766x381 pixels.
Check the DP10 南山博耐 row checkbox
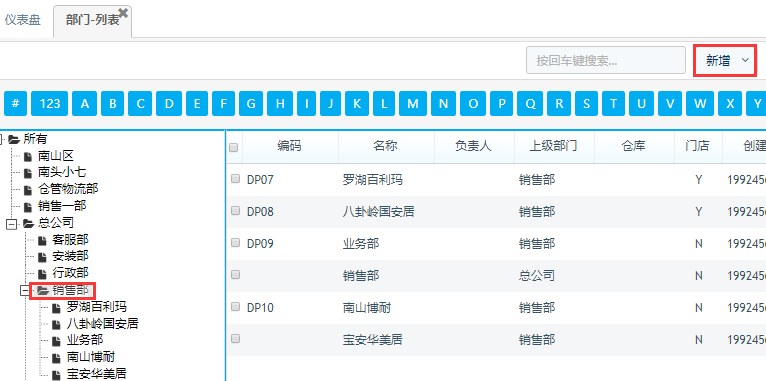(235, 306)
